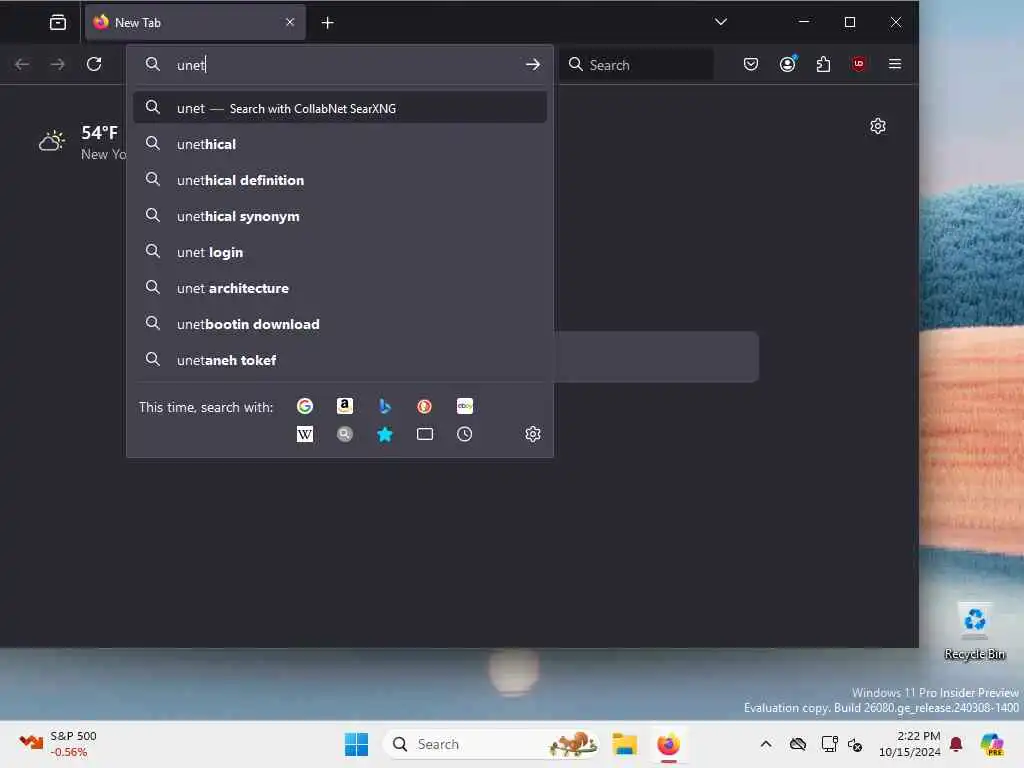Search open tabs using the tab icon
The image size is (1024, 768).
pyautogui.click(x=424, y=434)
